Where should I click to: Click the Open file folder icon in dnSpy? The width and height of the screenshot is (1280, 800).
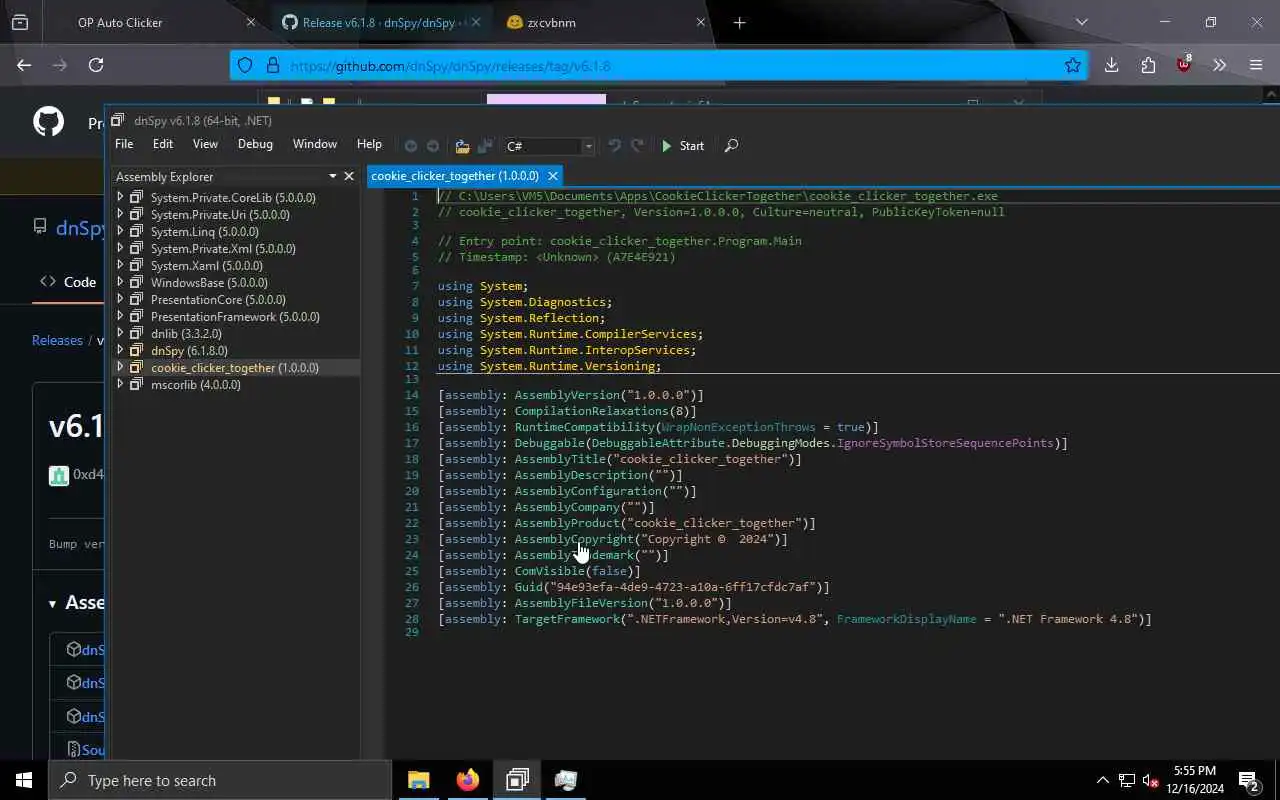[x=462, y=146]
